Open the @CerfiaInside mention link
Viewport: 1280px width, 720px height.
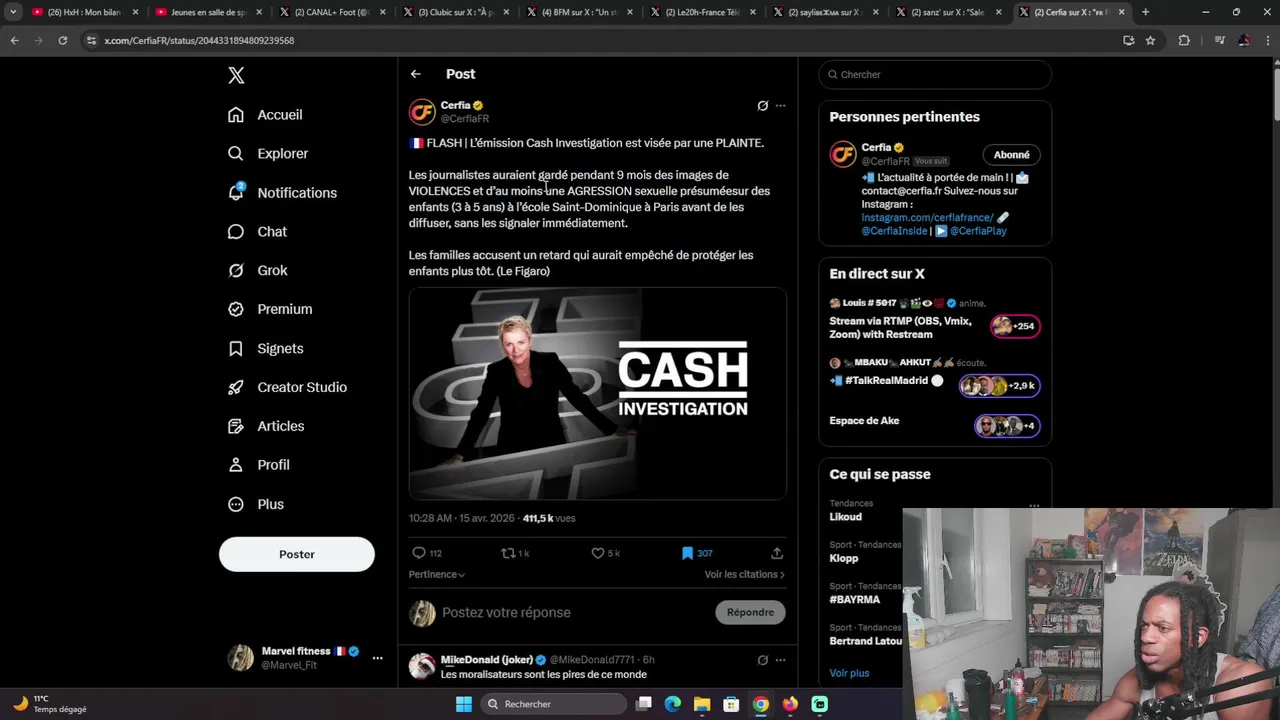(x=894, y=231)
